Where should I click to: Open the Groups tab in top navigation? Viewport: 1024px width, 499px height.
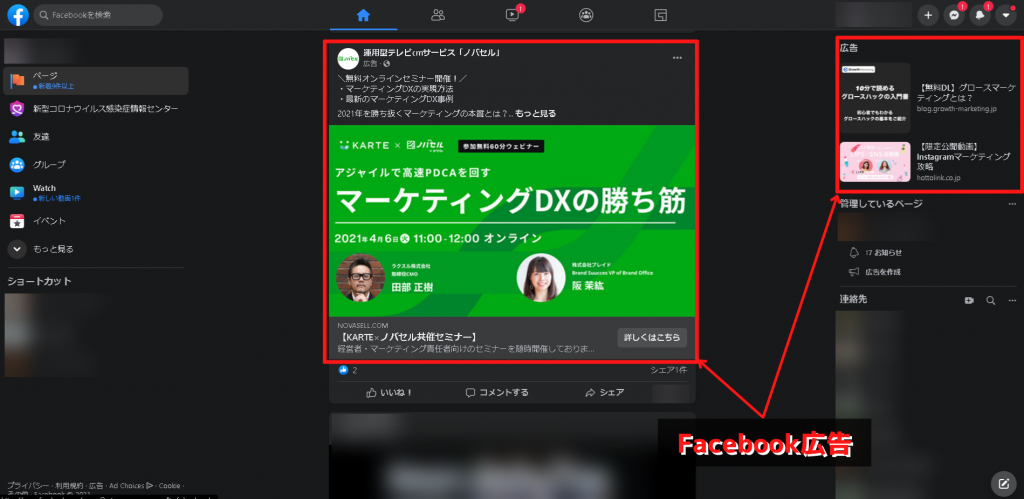(x=586, y=15)
